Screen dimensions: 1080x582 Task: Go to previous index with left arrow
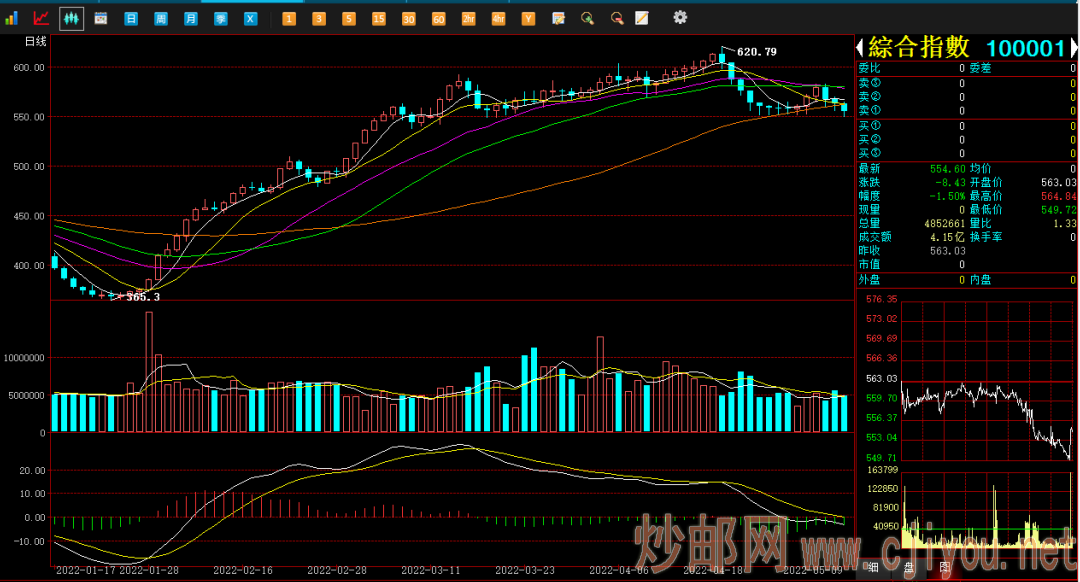click(859, 47)
